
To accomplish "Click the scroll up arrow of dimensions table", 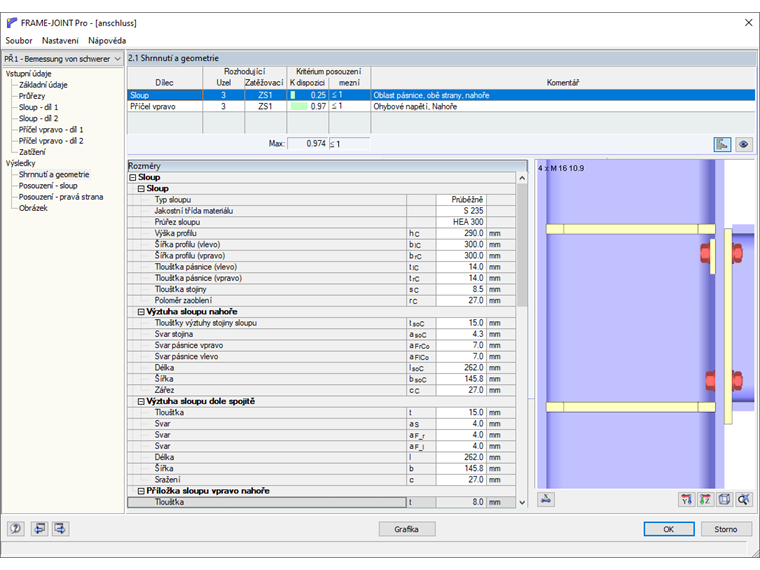I will click(522, 178).
